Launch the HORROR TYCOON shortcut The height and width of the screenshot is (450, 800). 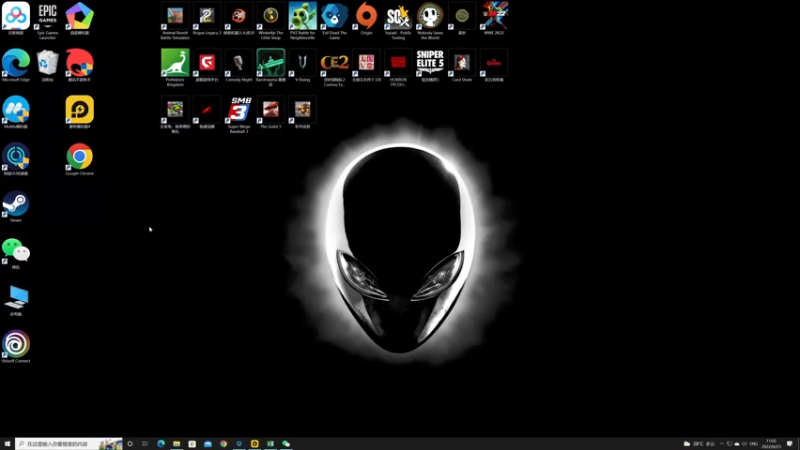[398, 67]
